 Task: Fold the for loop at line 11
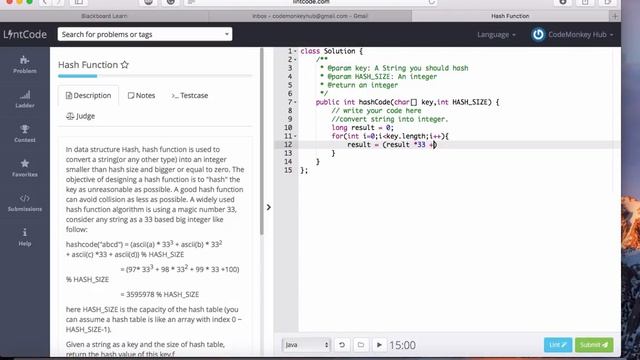tap(296, 136)
